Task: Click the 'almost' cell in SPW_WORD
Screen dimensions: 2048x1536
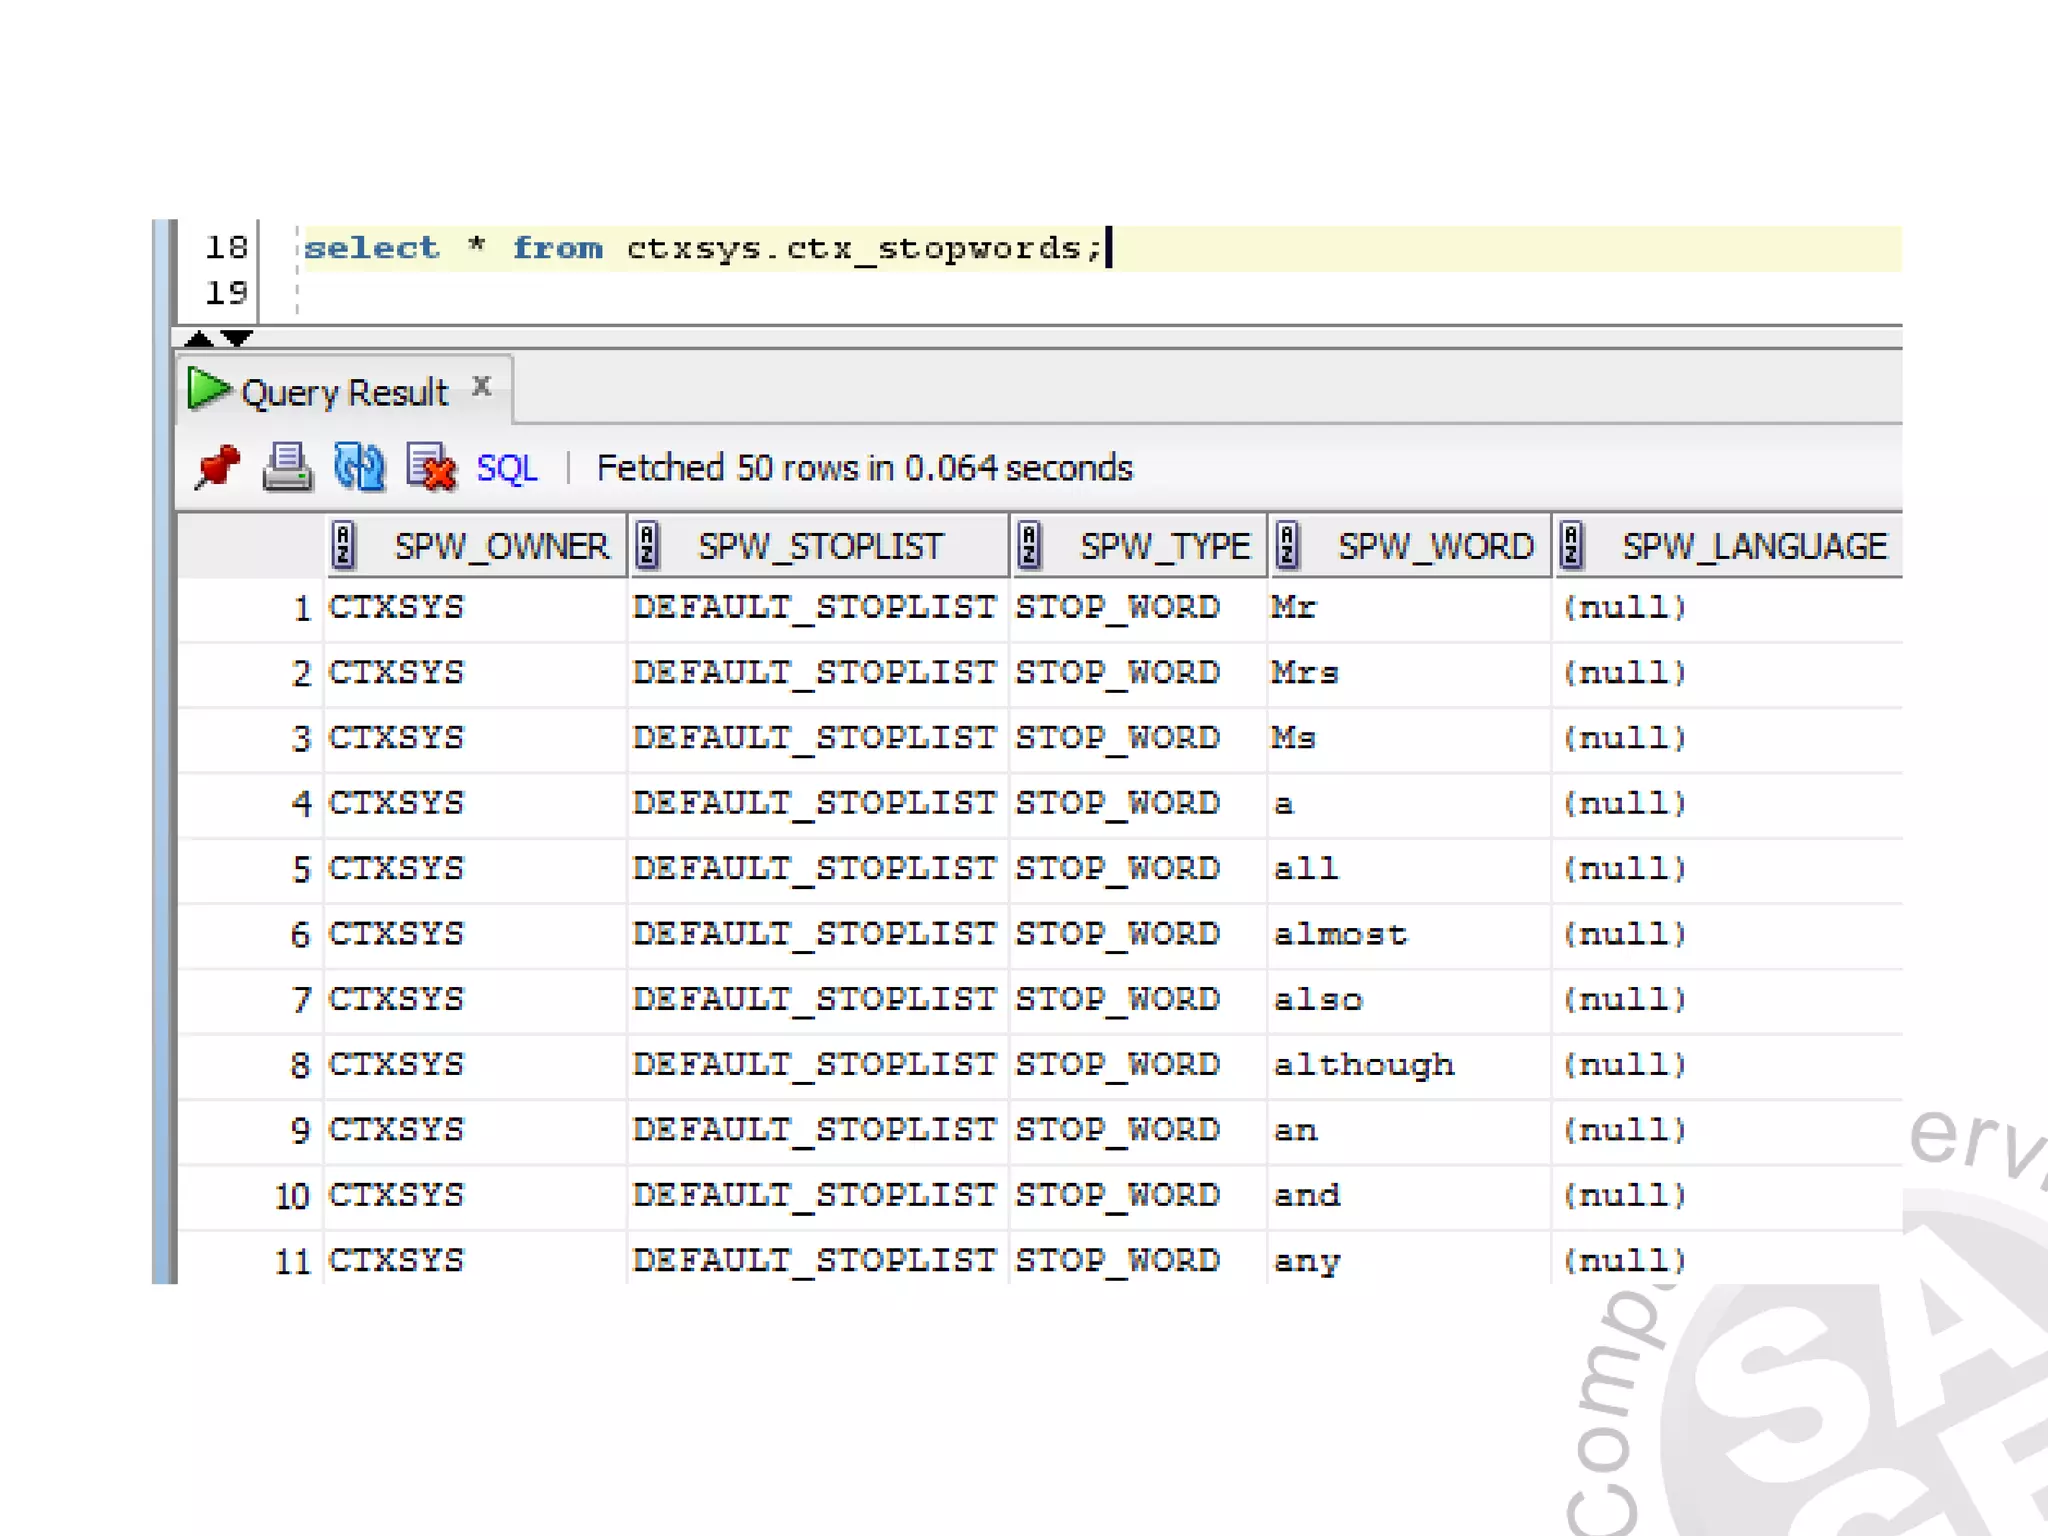Action: click(1339, 934)
